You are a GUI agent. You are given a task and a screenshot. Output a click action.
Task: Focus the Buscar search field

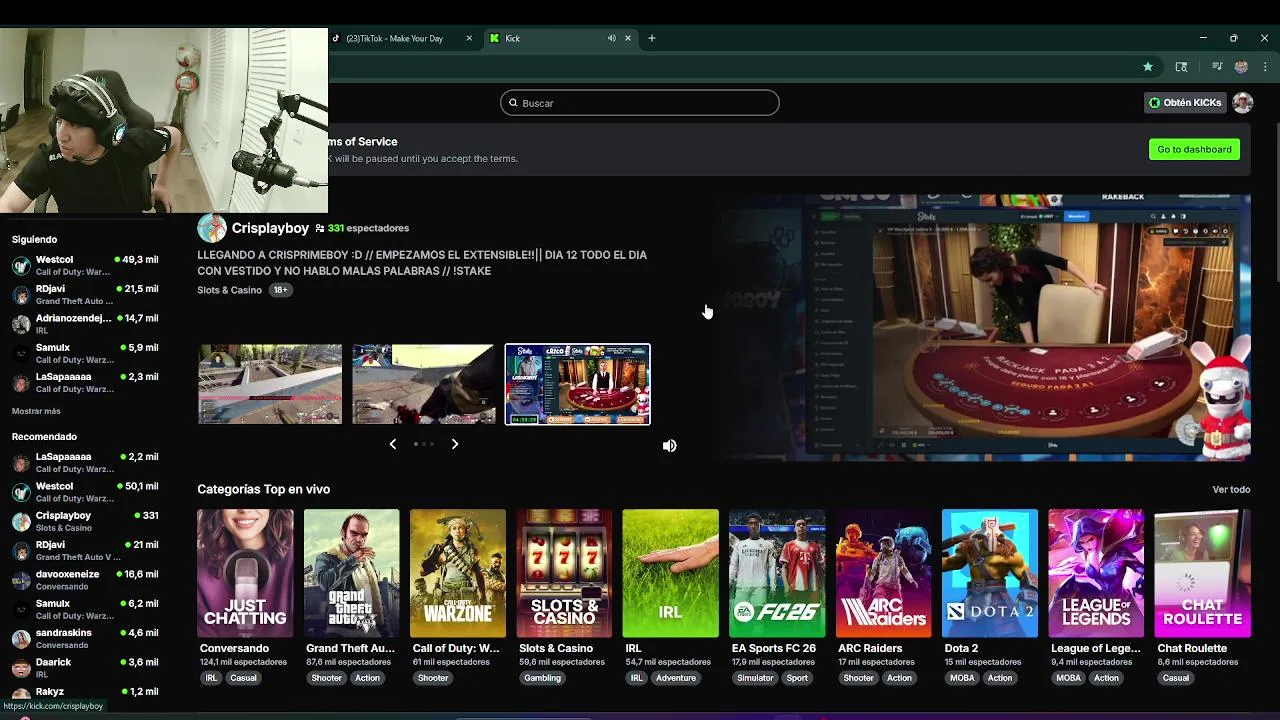click(x=640, y=103)
